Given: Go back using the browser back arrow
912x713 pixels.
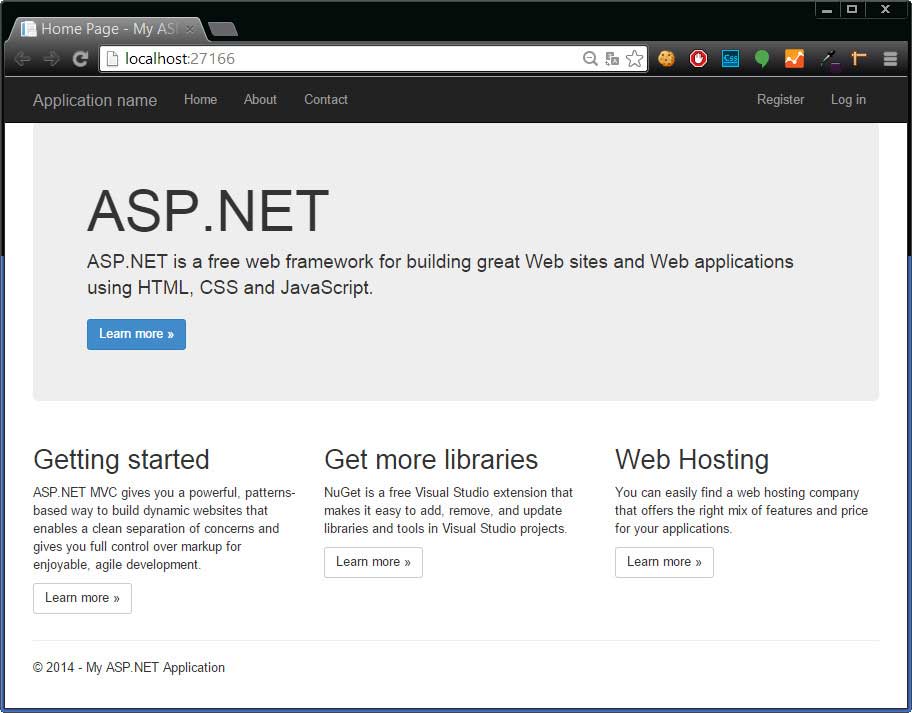Looking at the screenshot, I should [23, 59].
